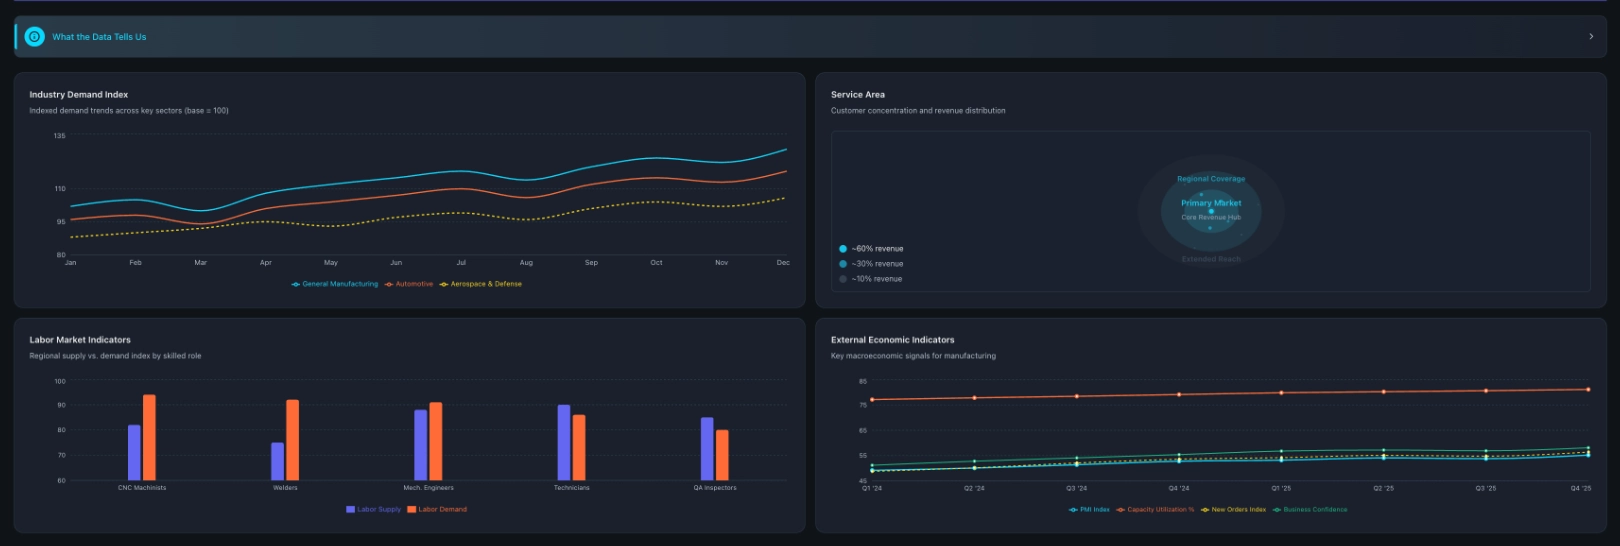
Task: Toggle General Manufacturing legend series
Action: (335, 284)
